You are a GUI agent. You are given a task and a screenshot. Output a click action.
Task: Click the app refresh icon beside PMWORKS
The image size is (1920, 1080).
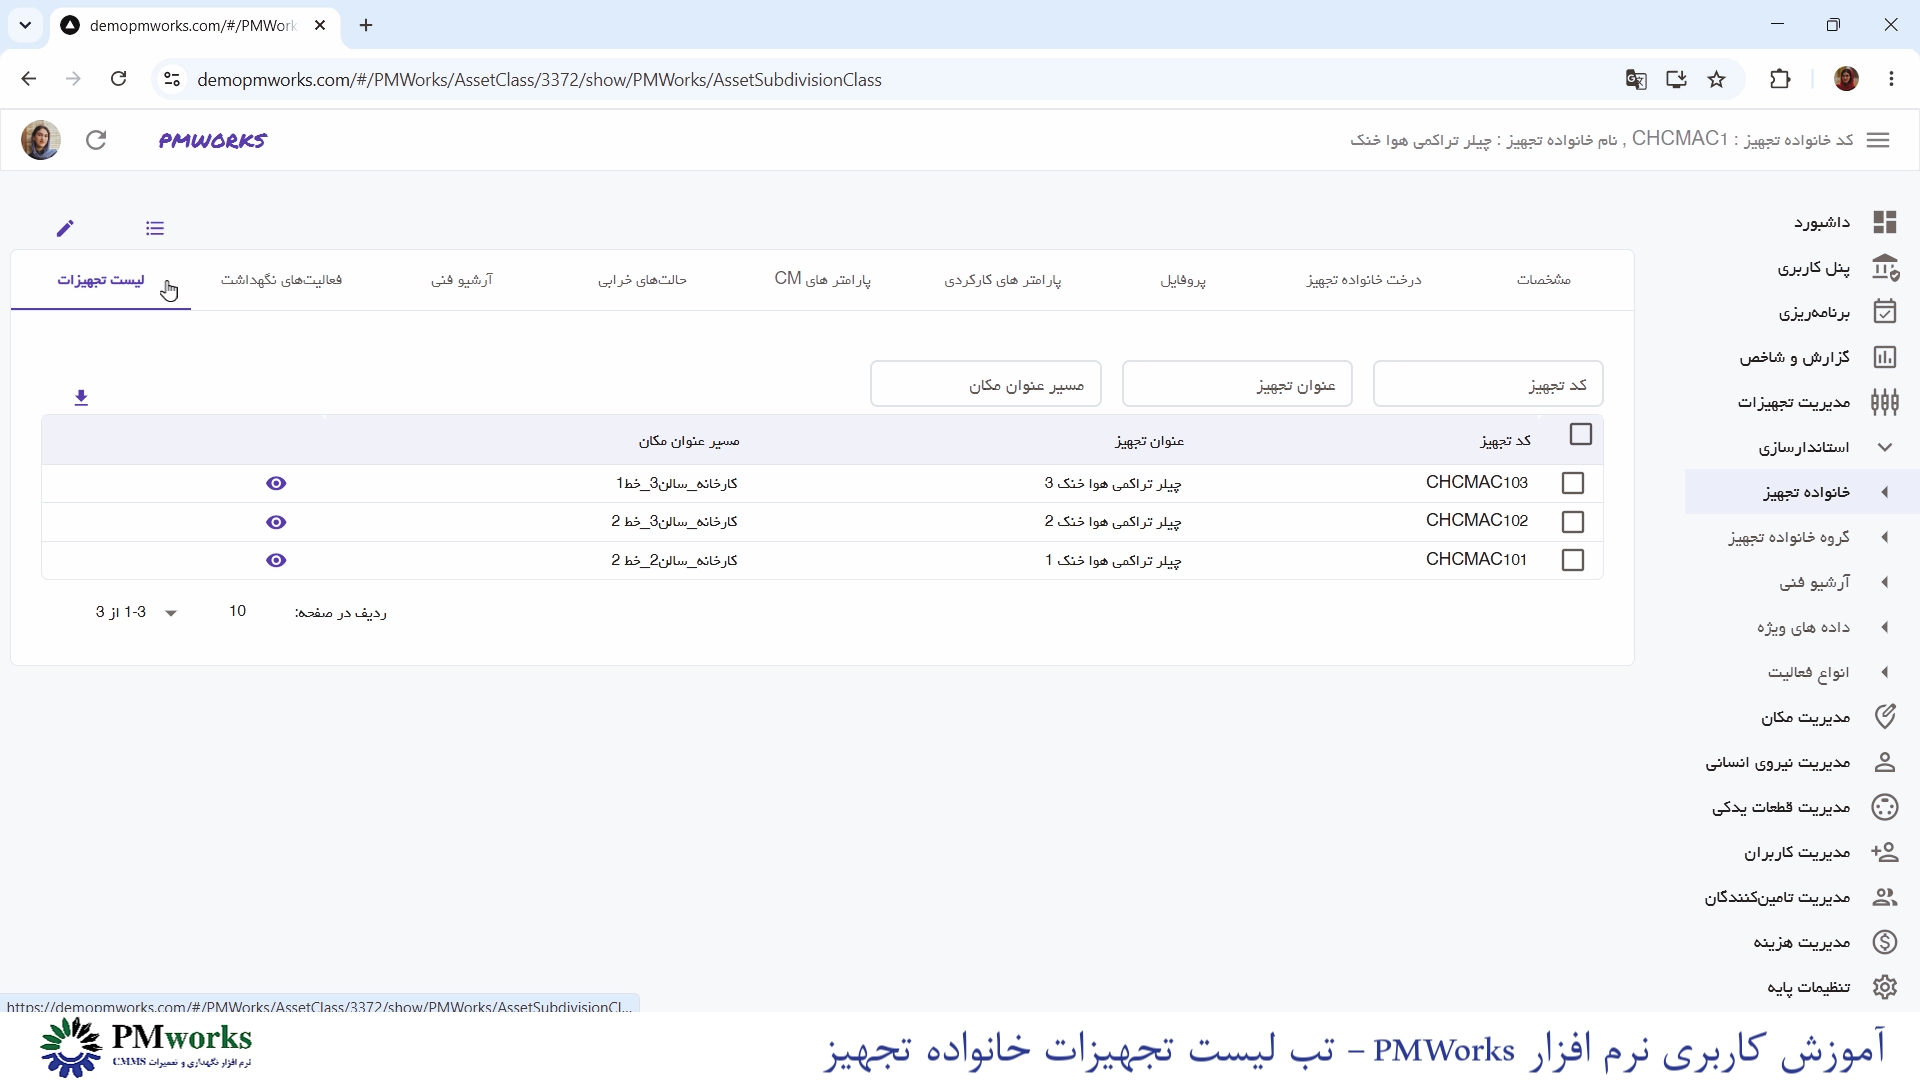point(96,140)
